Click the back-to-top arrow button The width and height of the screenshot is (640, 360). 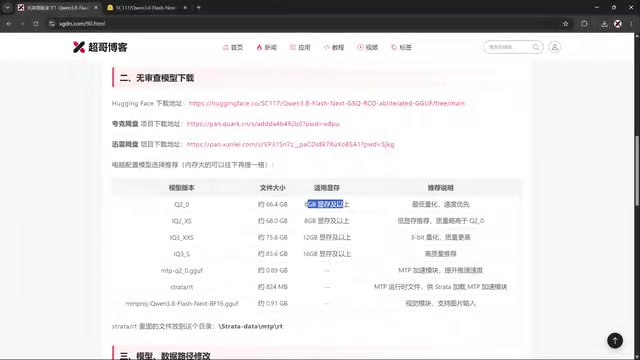615,340
